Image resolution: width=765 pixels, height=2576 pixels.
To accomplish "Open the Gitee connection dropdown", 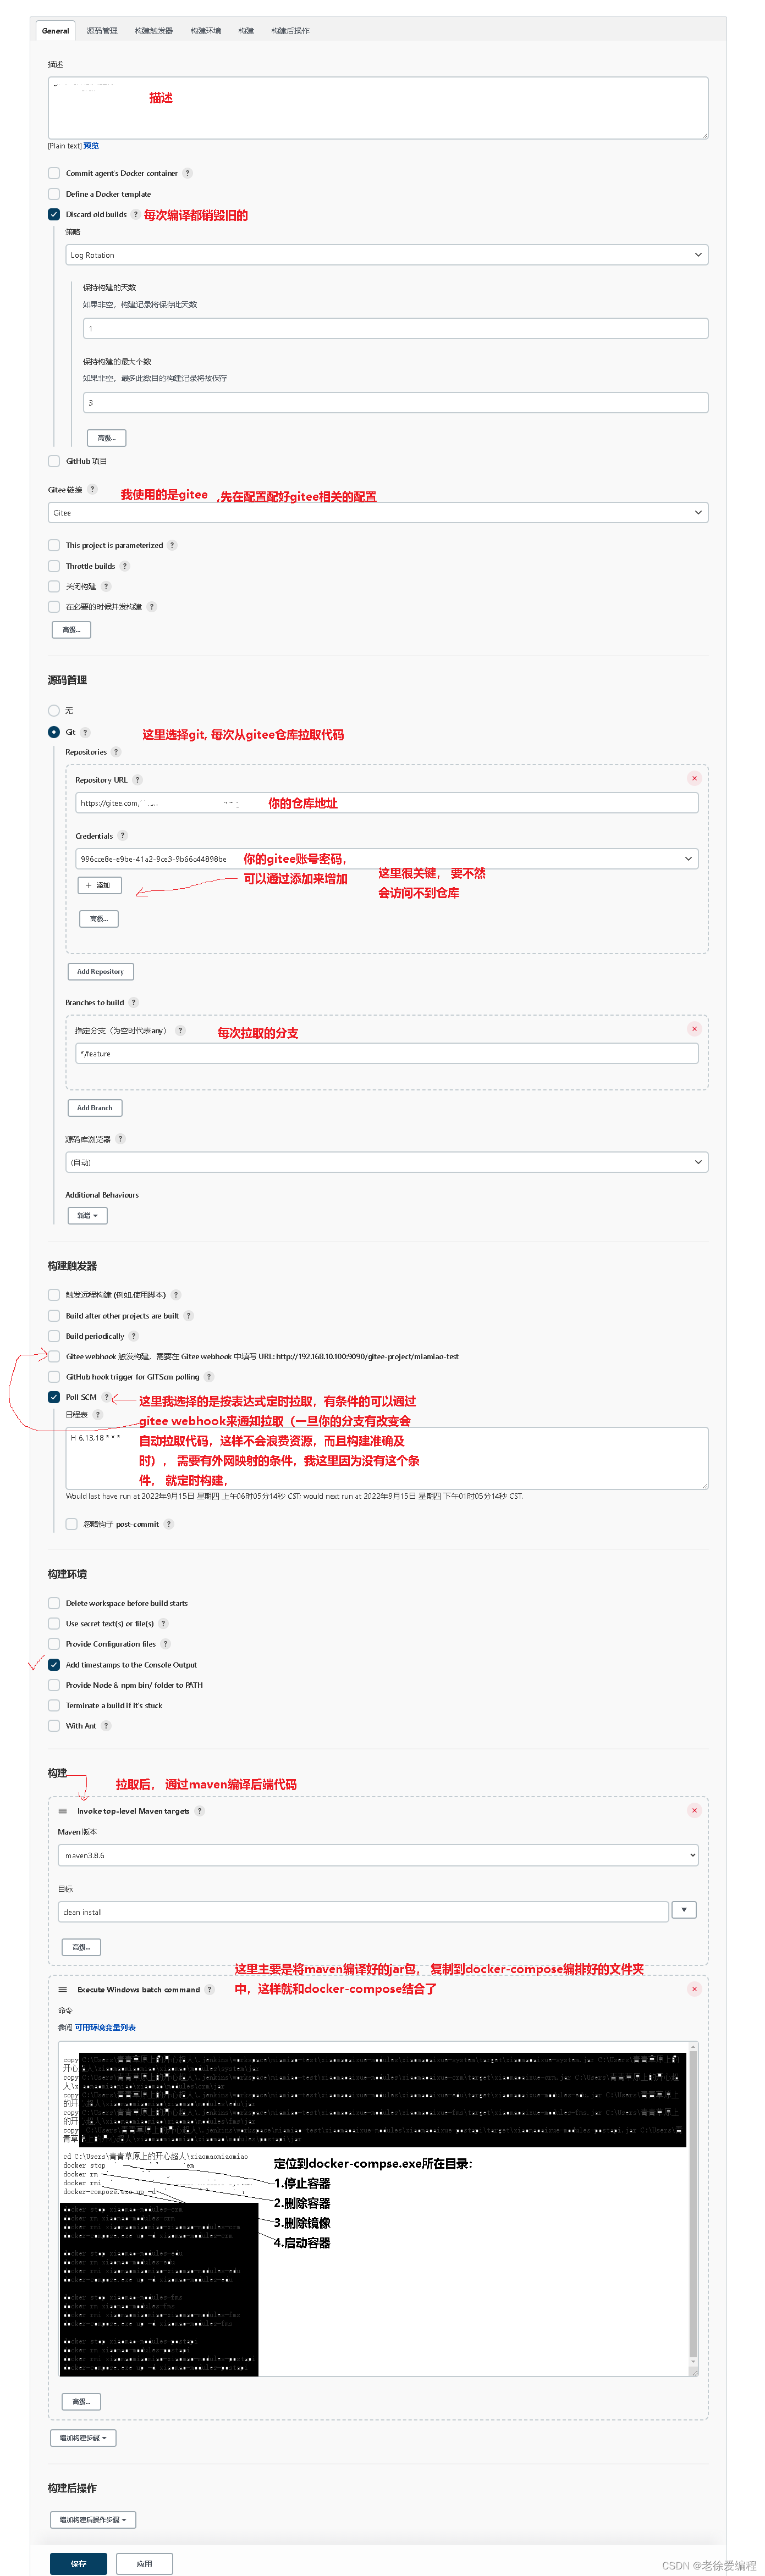I will (378, 512).
